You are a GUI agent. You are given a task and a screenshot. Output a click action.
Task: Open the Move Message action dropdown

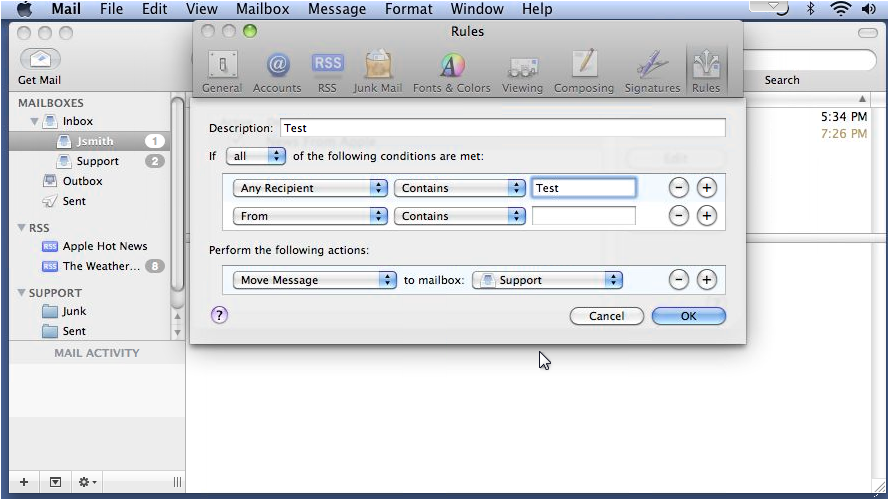pyautogui.click(x=314, y=280)
